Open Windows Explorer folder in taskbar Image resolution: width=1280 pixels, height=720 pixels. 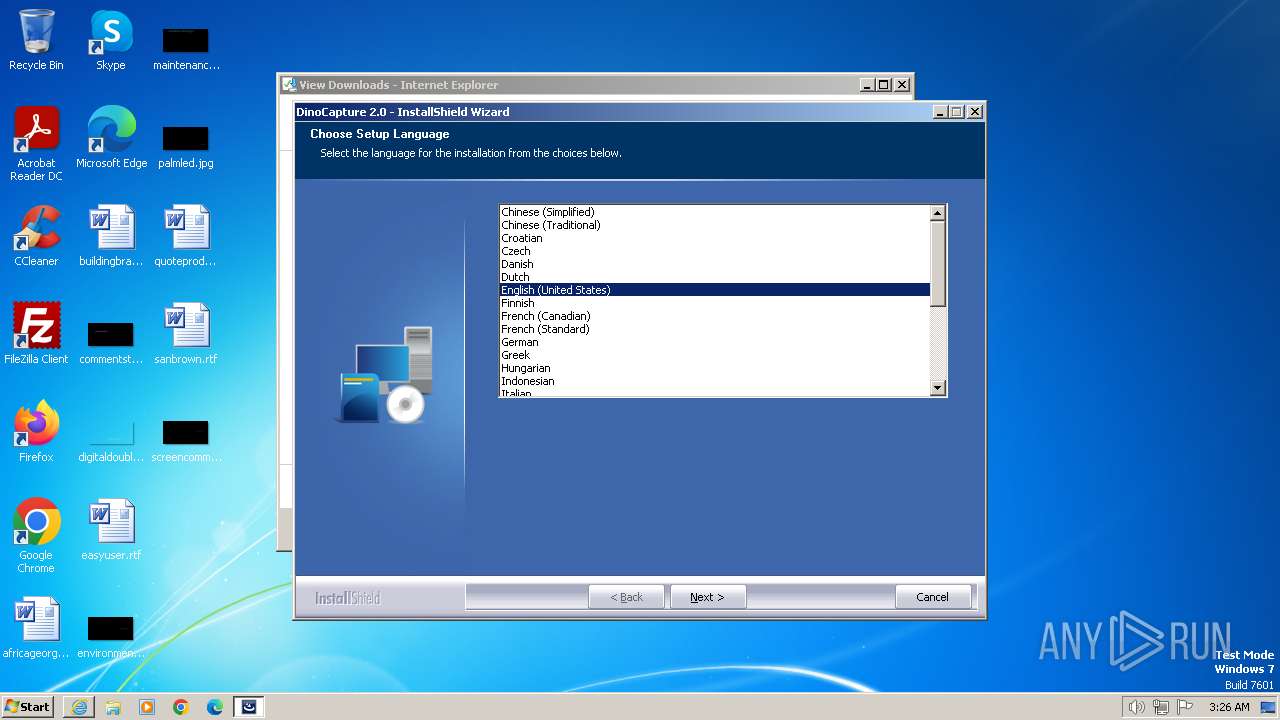[113, 707]
